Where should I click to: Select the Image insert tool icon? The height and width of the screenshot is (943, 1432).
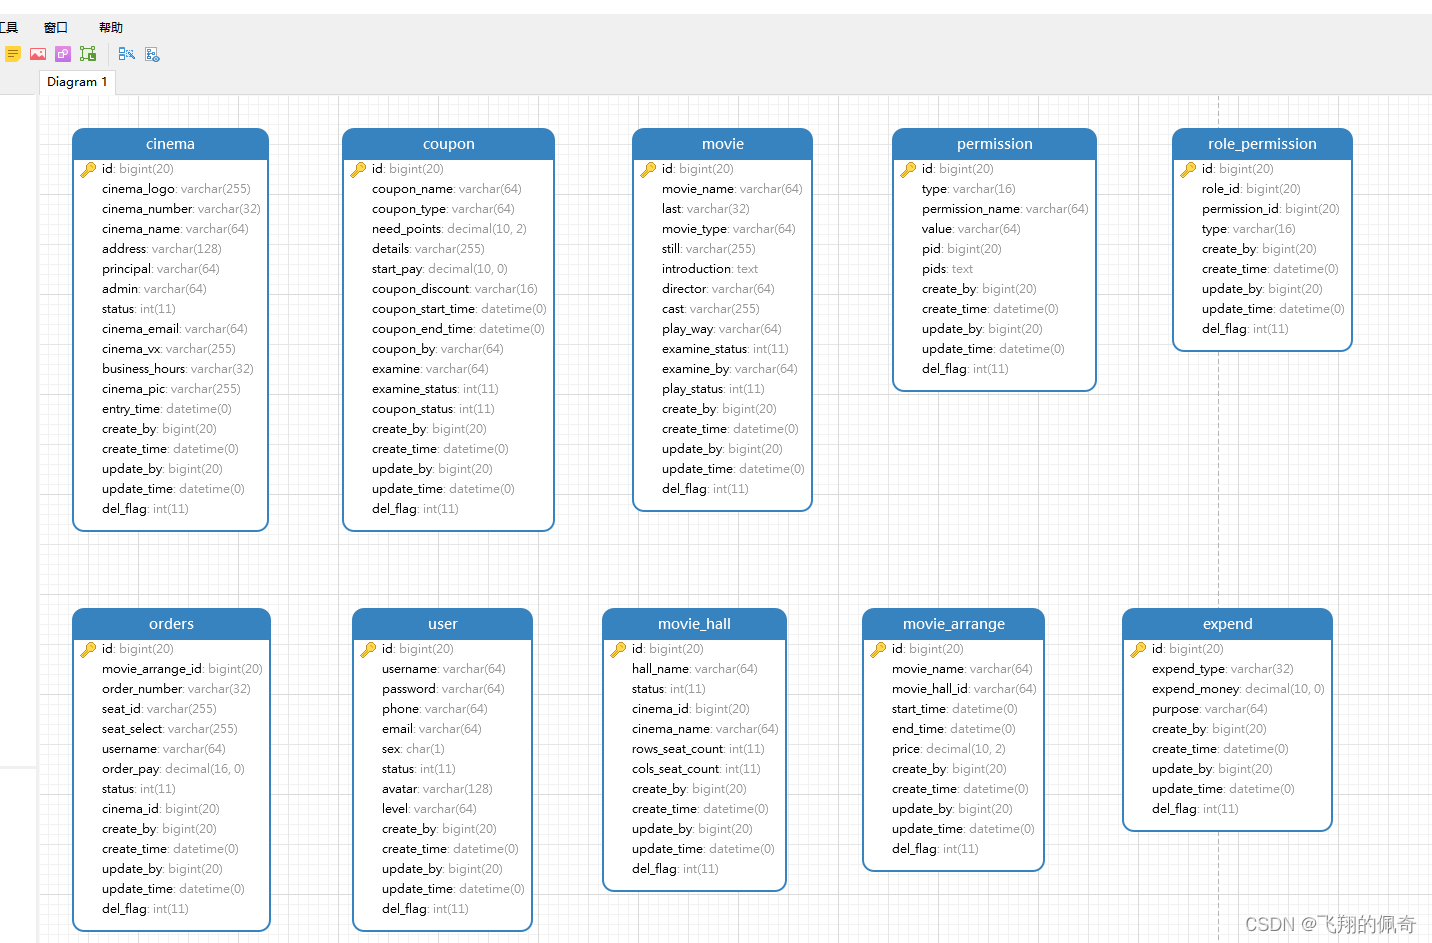38,54
